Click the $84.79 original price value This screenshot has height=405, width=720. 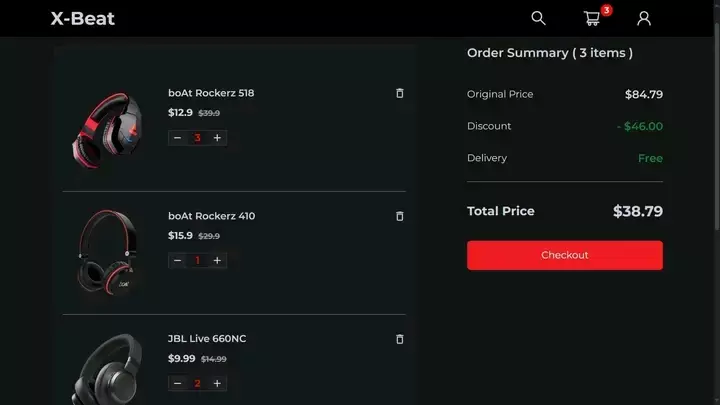tap(644, 95)
